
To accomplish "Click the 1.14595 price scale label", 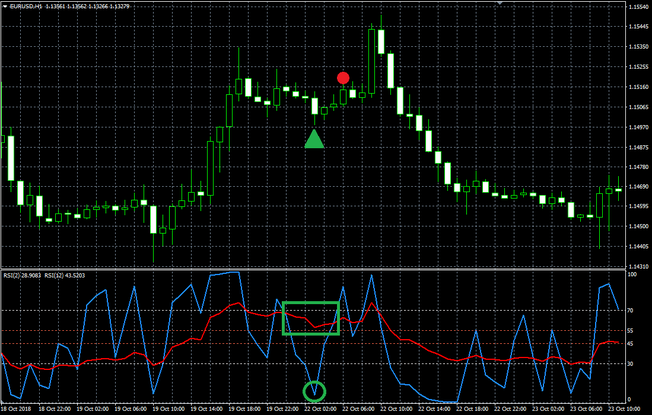I will [x=638, y=206].
